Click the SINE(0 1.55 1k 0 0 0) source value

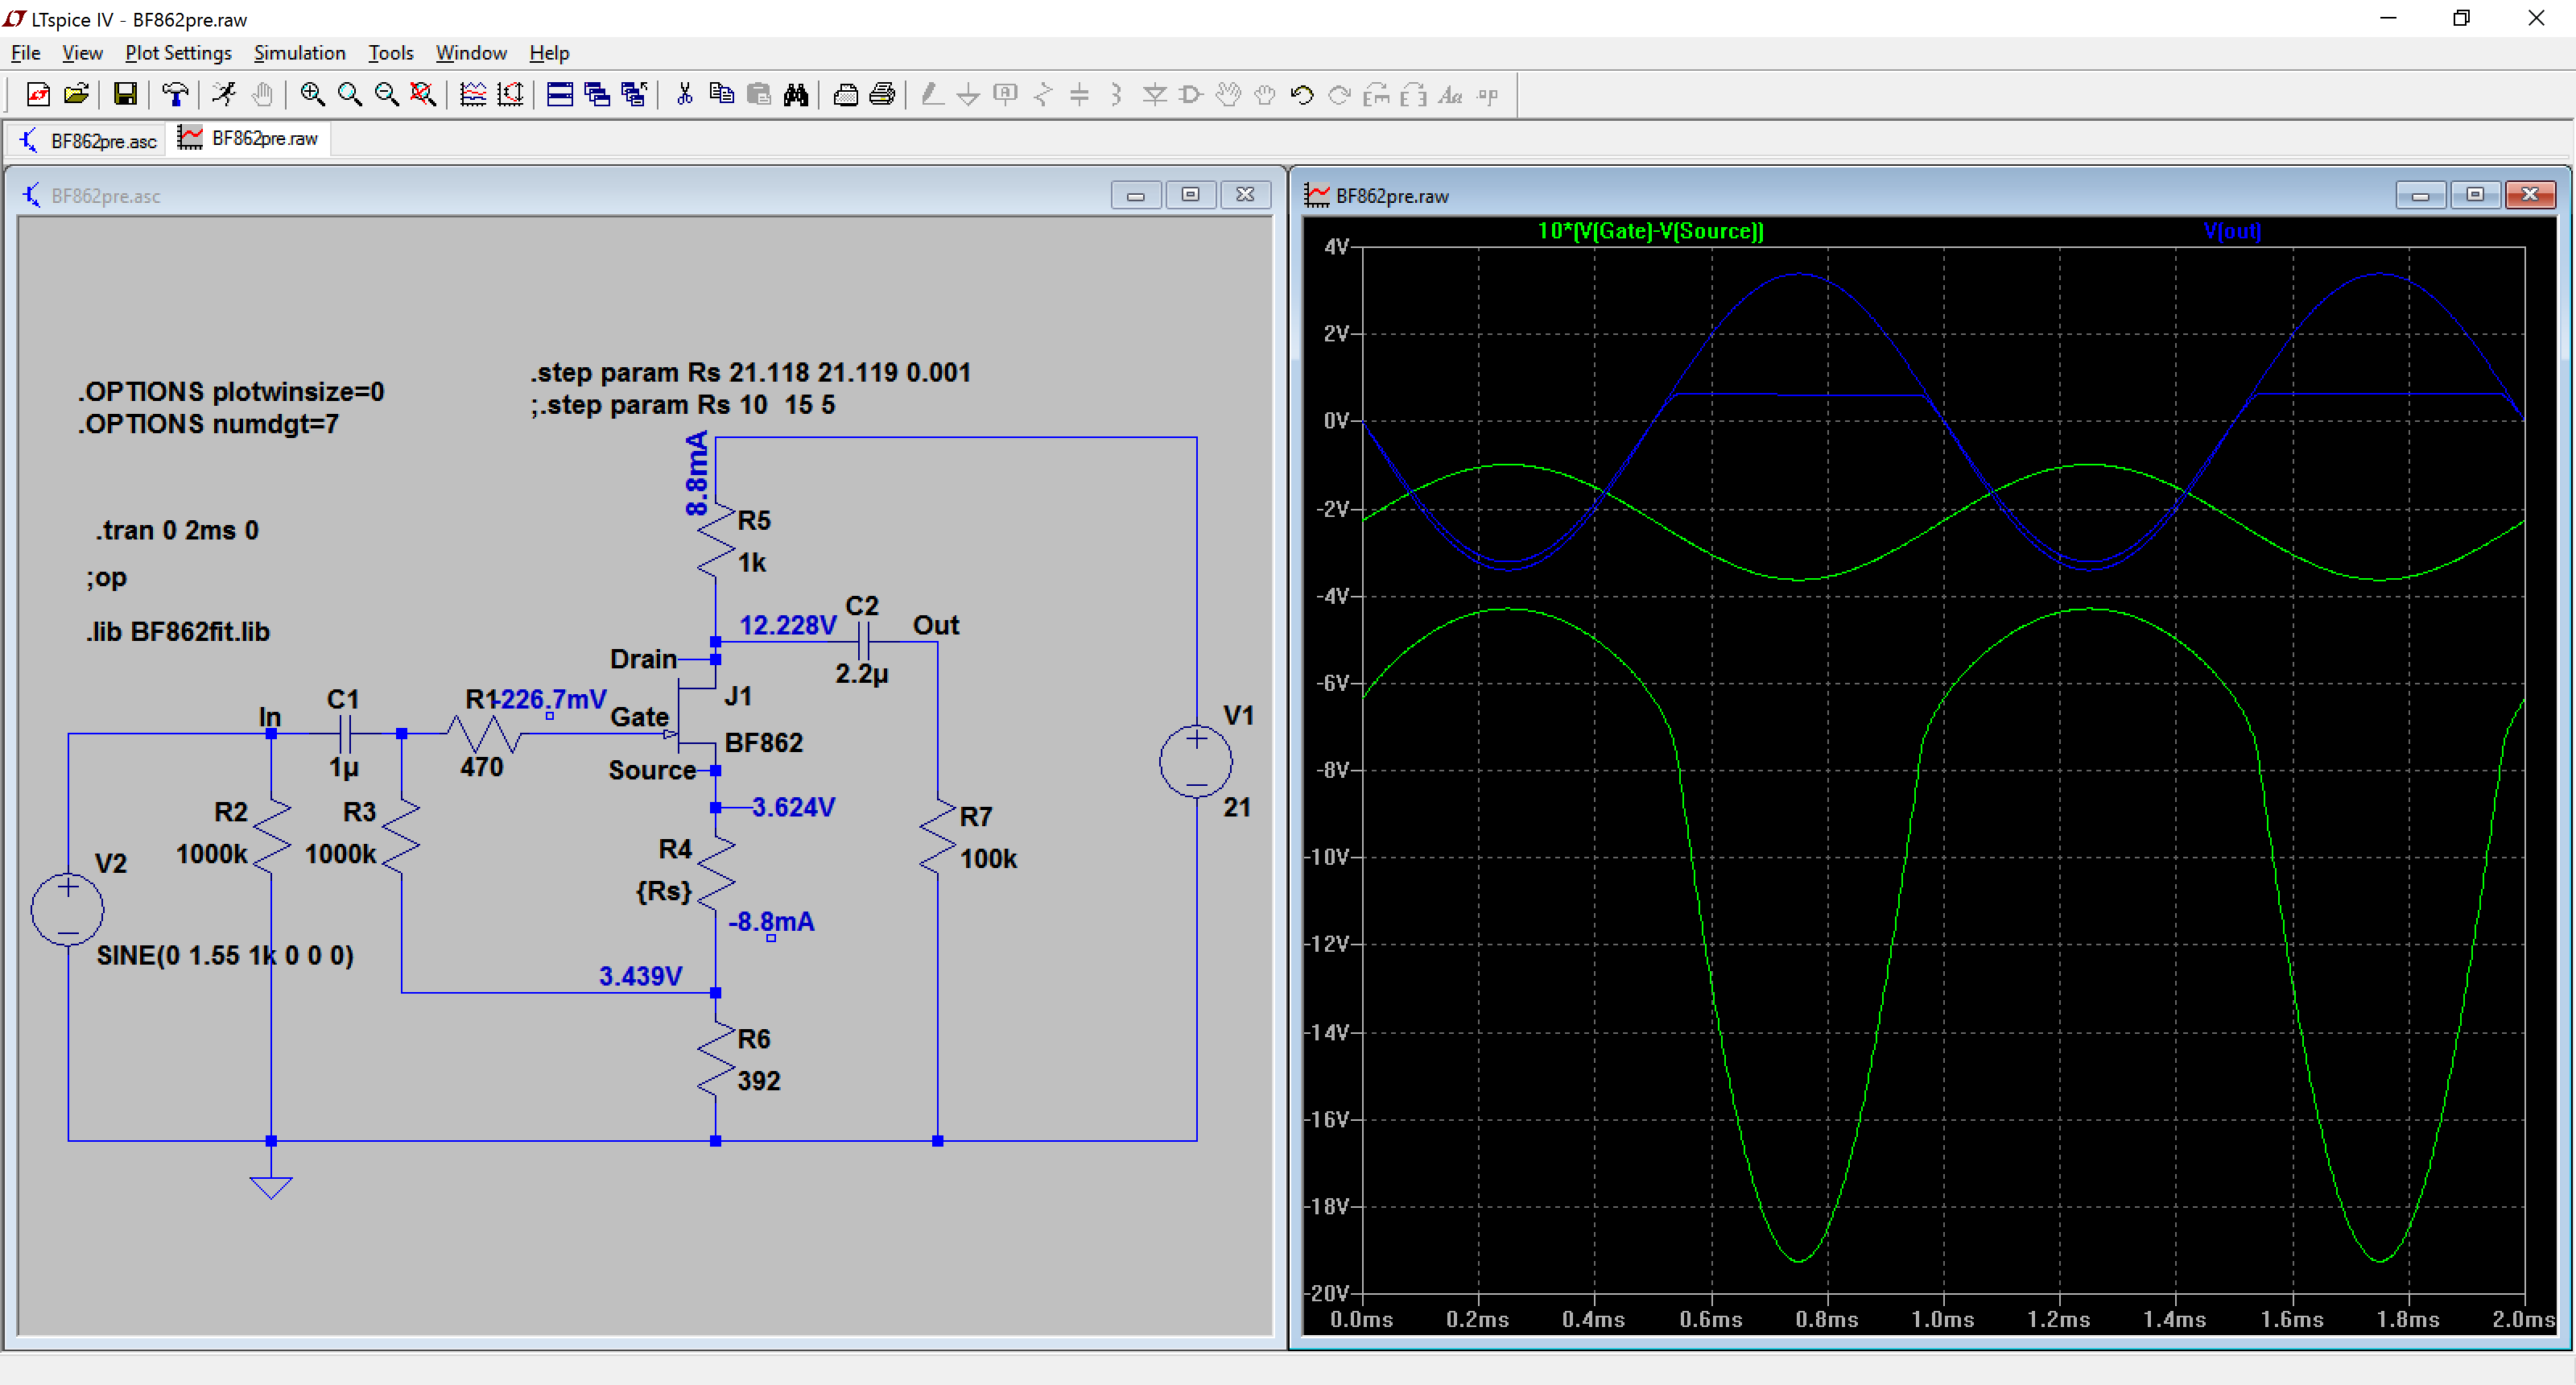coord(225,955)
